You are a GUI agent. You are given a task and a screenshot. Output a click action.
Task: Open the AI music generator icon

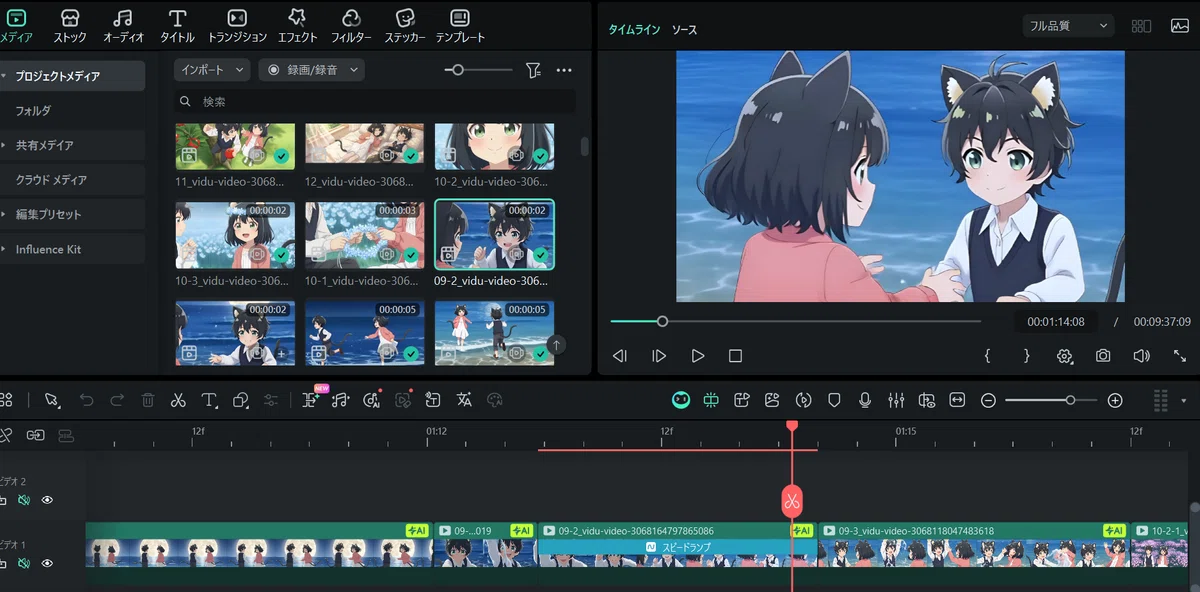tap(340, 400)
